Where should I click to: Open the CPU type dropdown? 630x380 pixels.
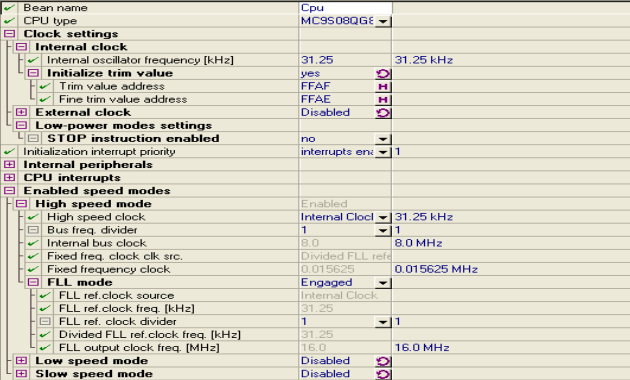(x=383, y=21)
